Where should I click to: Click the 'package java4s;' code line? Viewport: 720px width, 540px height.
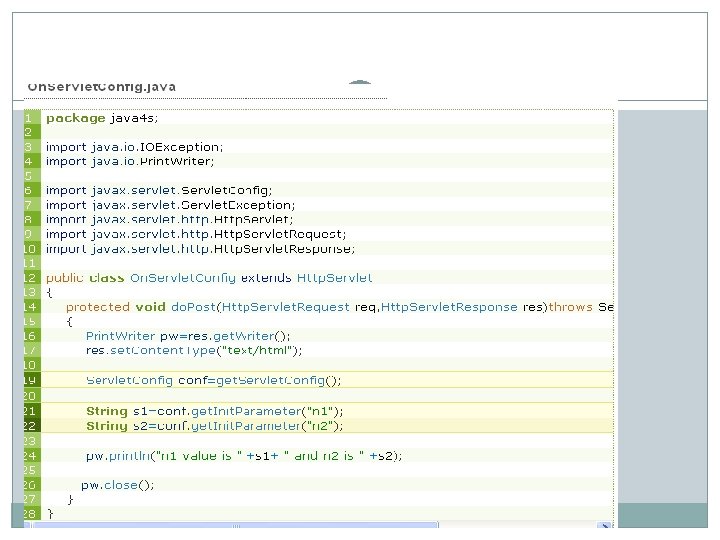[x=102, y=117]
